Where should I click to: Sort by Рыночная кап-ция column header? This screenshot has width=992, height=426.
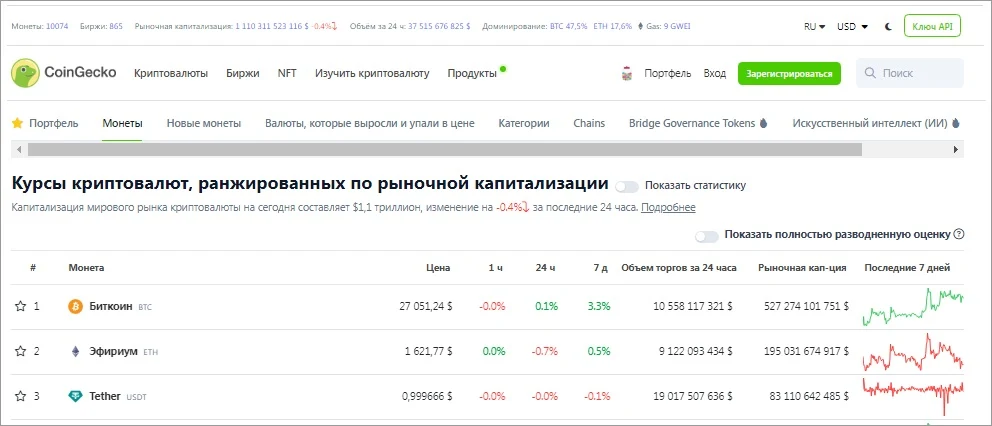click(802, 268)
